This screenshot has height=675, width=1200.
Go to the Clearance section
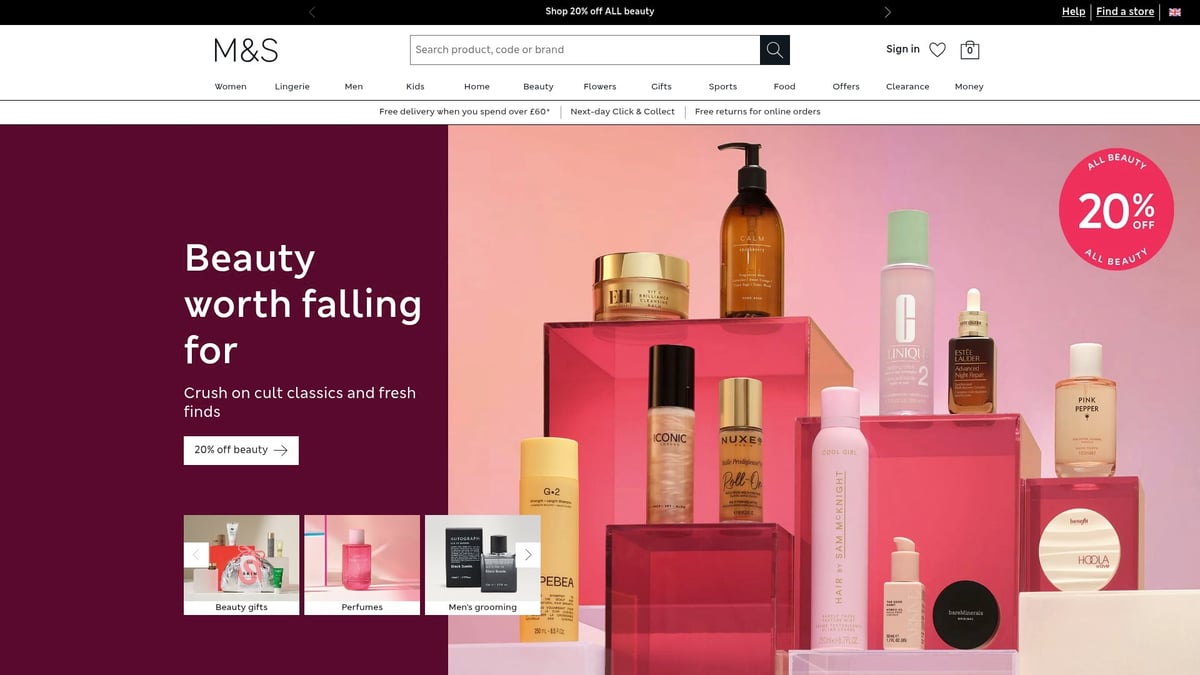point(907,87)
